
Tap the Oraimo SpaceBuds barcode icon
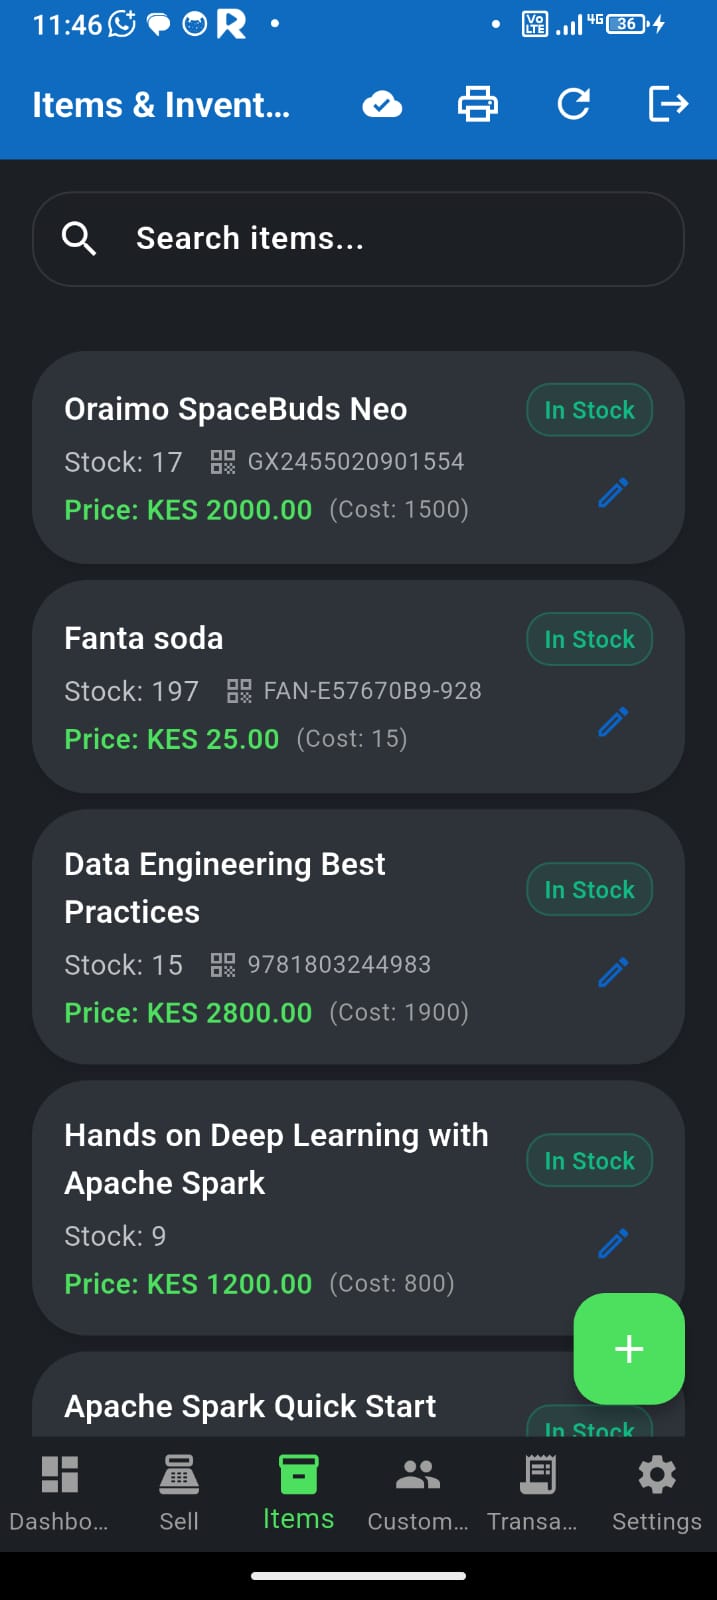[223, 462]
